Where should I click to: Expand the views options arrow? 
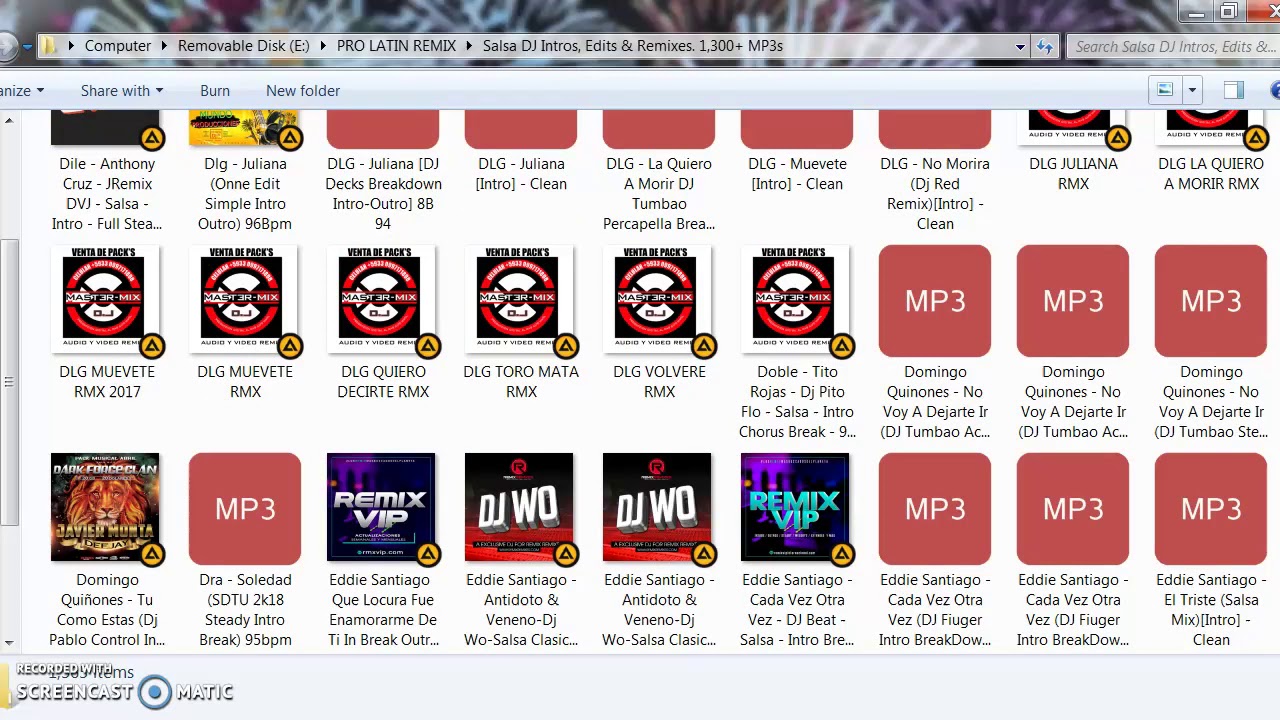tap(1191, 90)
